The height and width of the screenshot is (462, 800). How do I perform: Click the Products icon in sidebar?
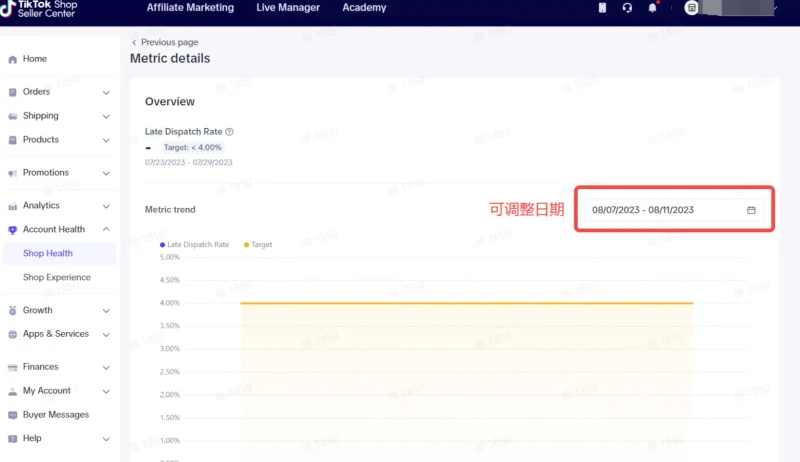click(x=13, y=140)
